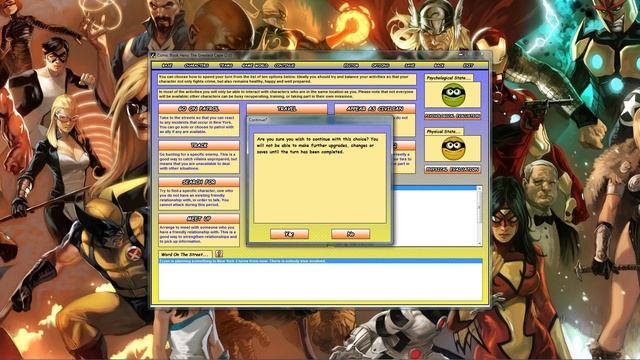
Task: Open the Physical Evaluation
Action: (x=452, y=169)
